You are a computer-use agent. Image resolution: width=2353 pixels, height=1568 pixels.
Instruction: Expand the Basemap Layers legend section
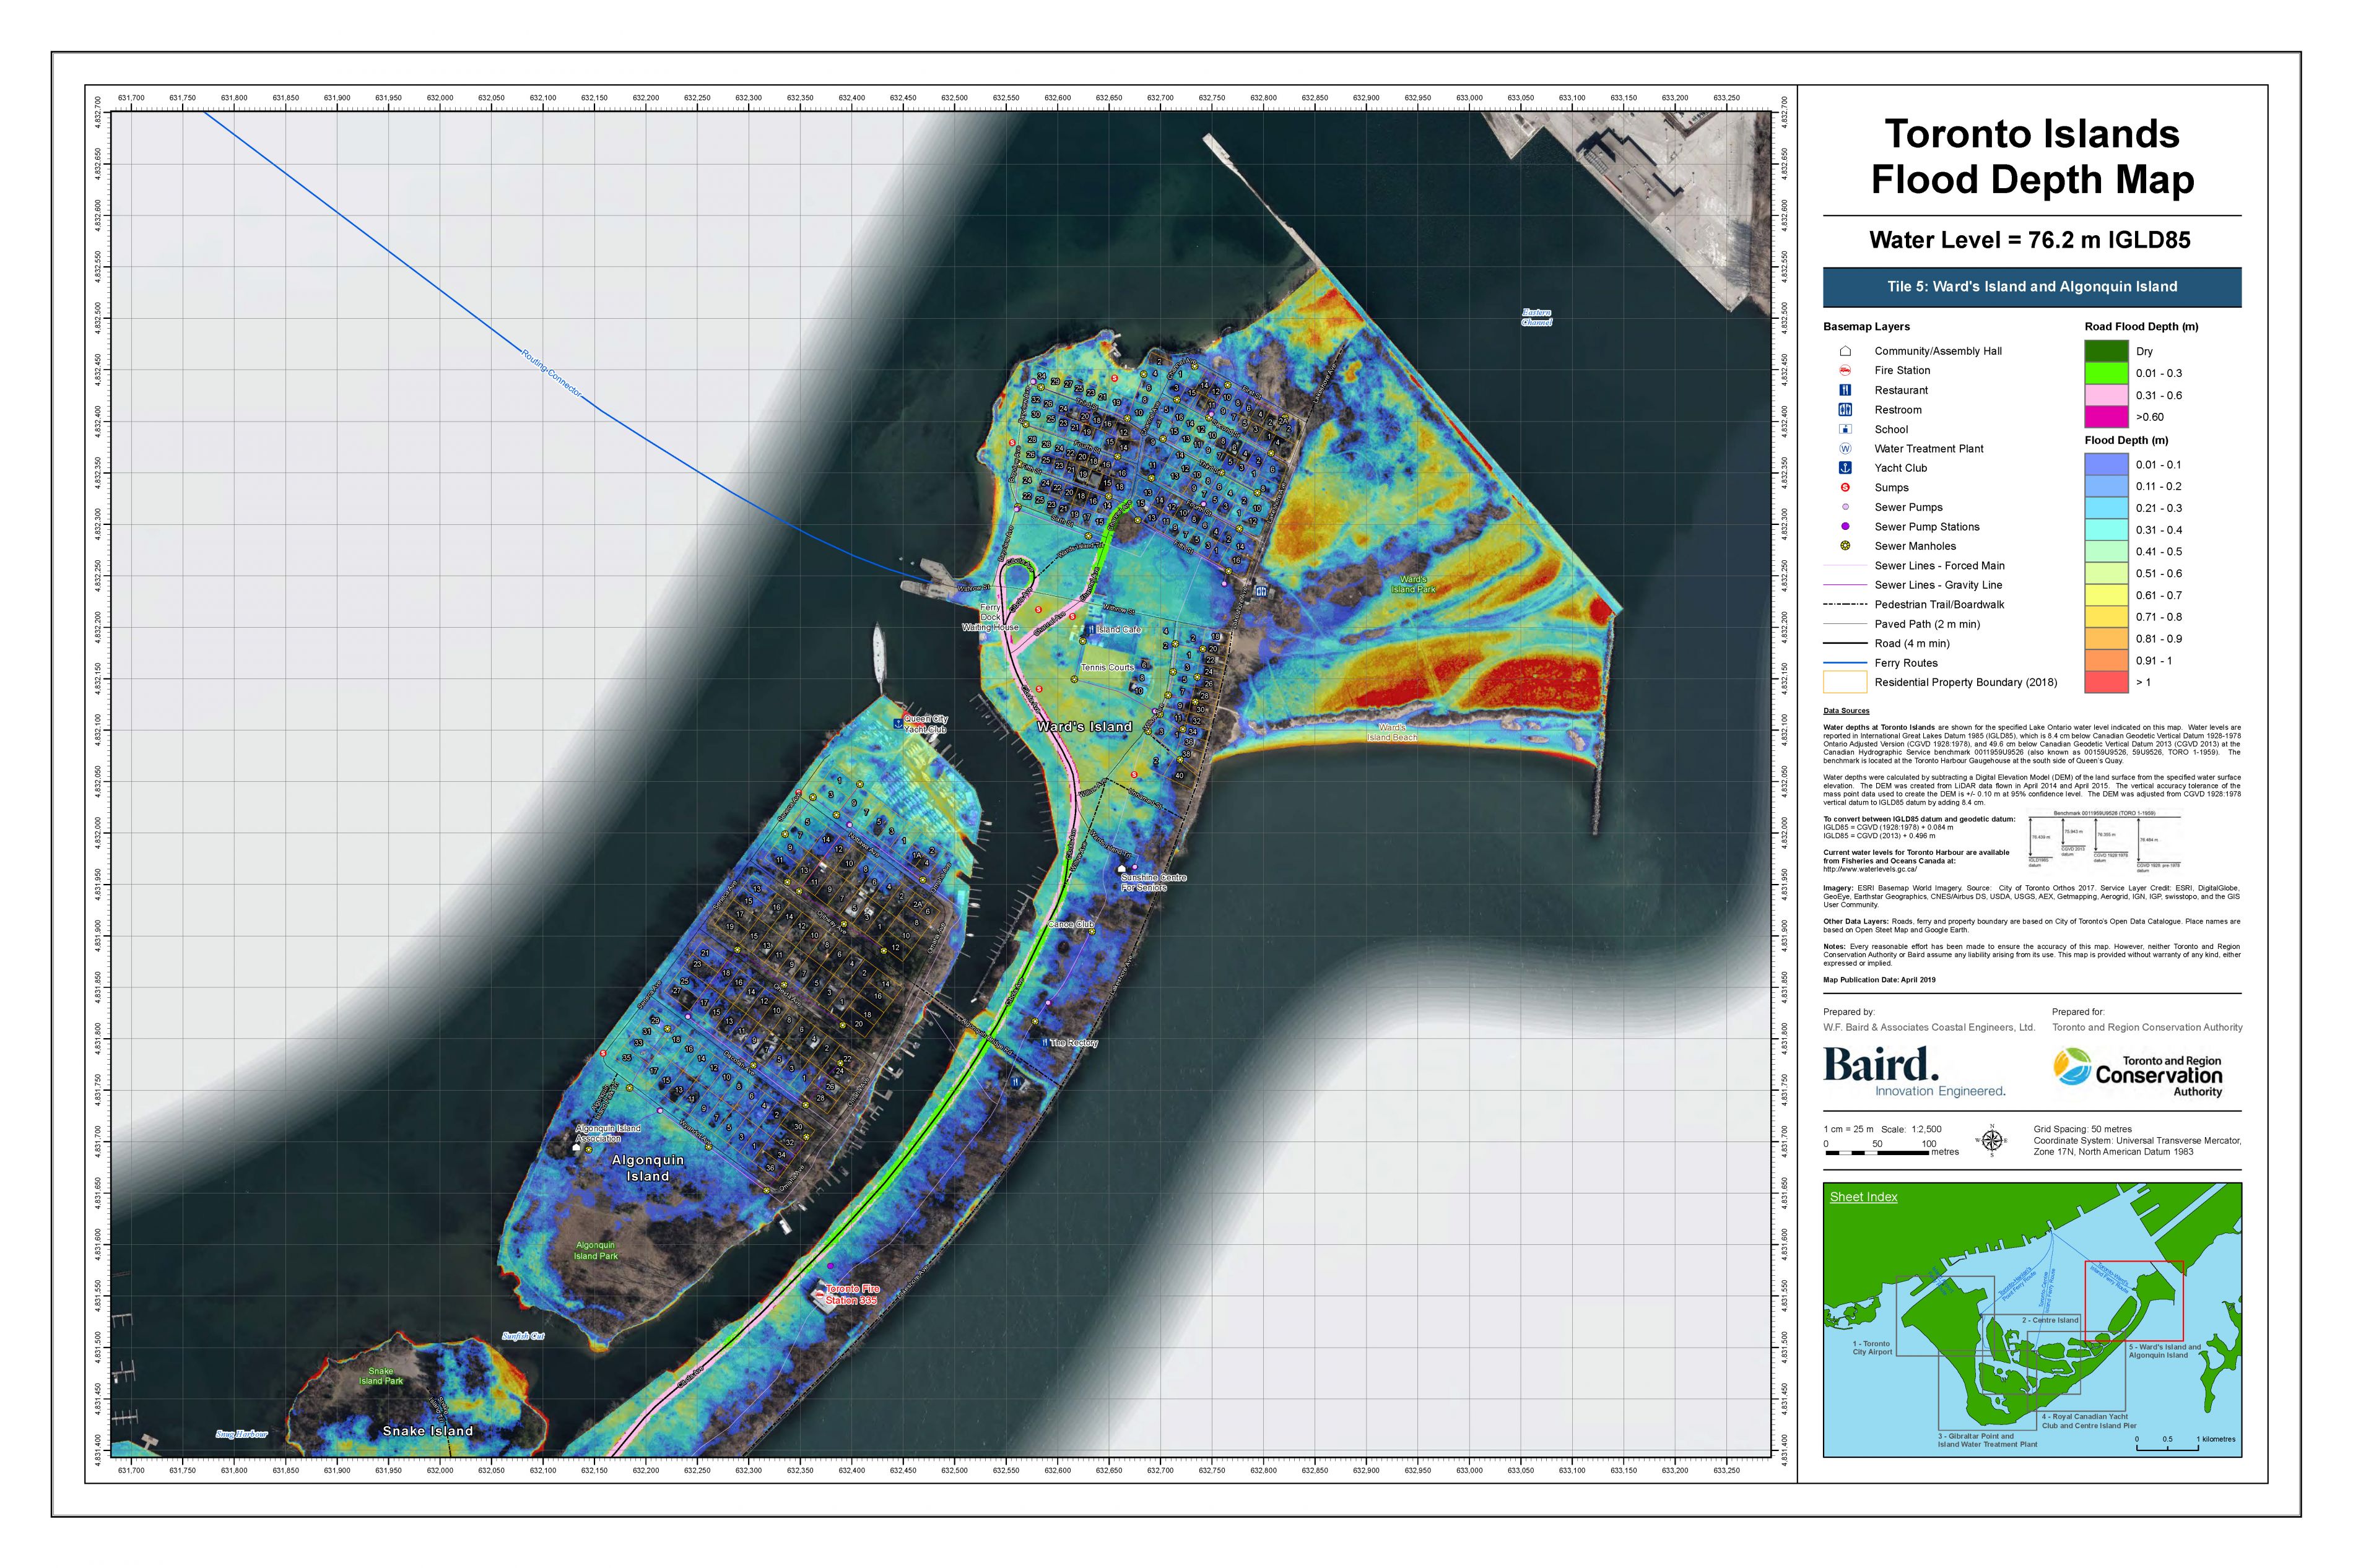point(1866,326)
